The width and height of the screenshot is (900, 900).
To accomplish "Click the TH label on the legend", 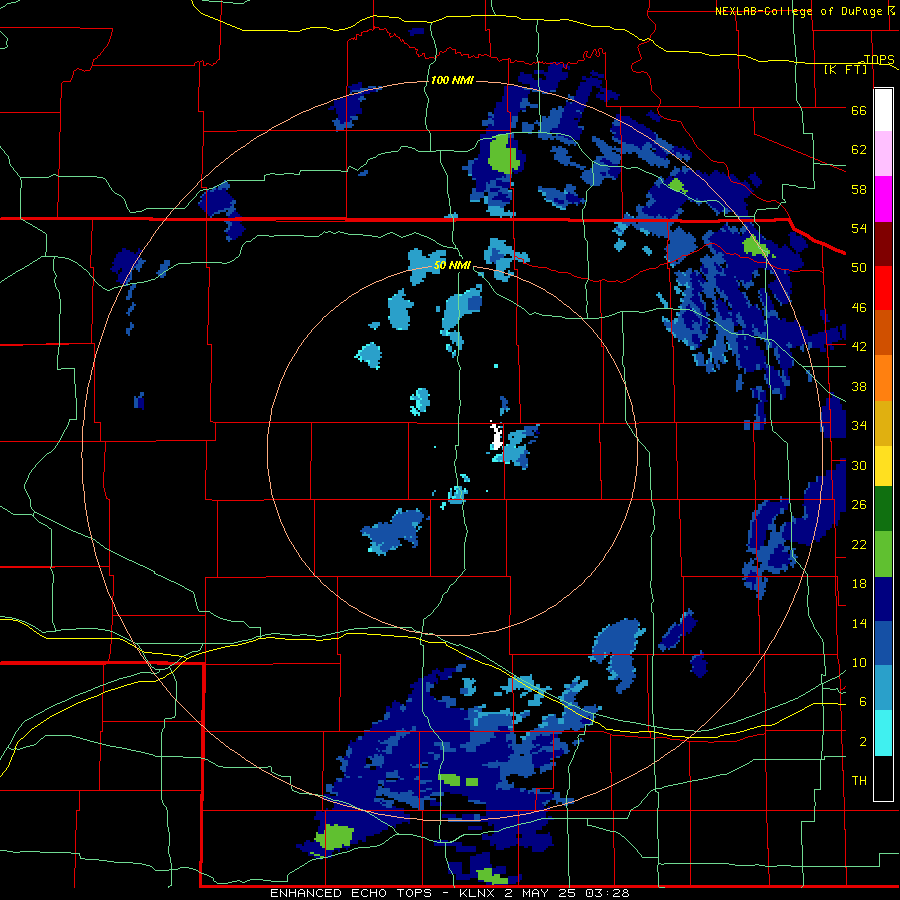I will (859, 781).
